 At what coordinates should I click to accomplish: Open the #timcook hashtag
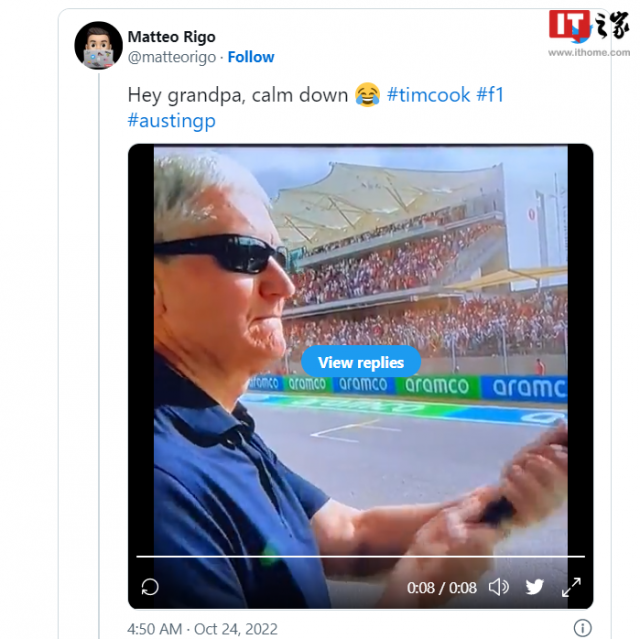point(428,95)
